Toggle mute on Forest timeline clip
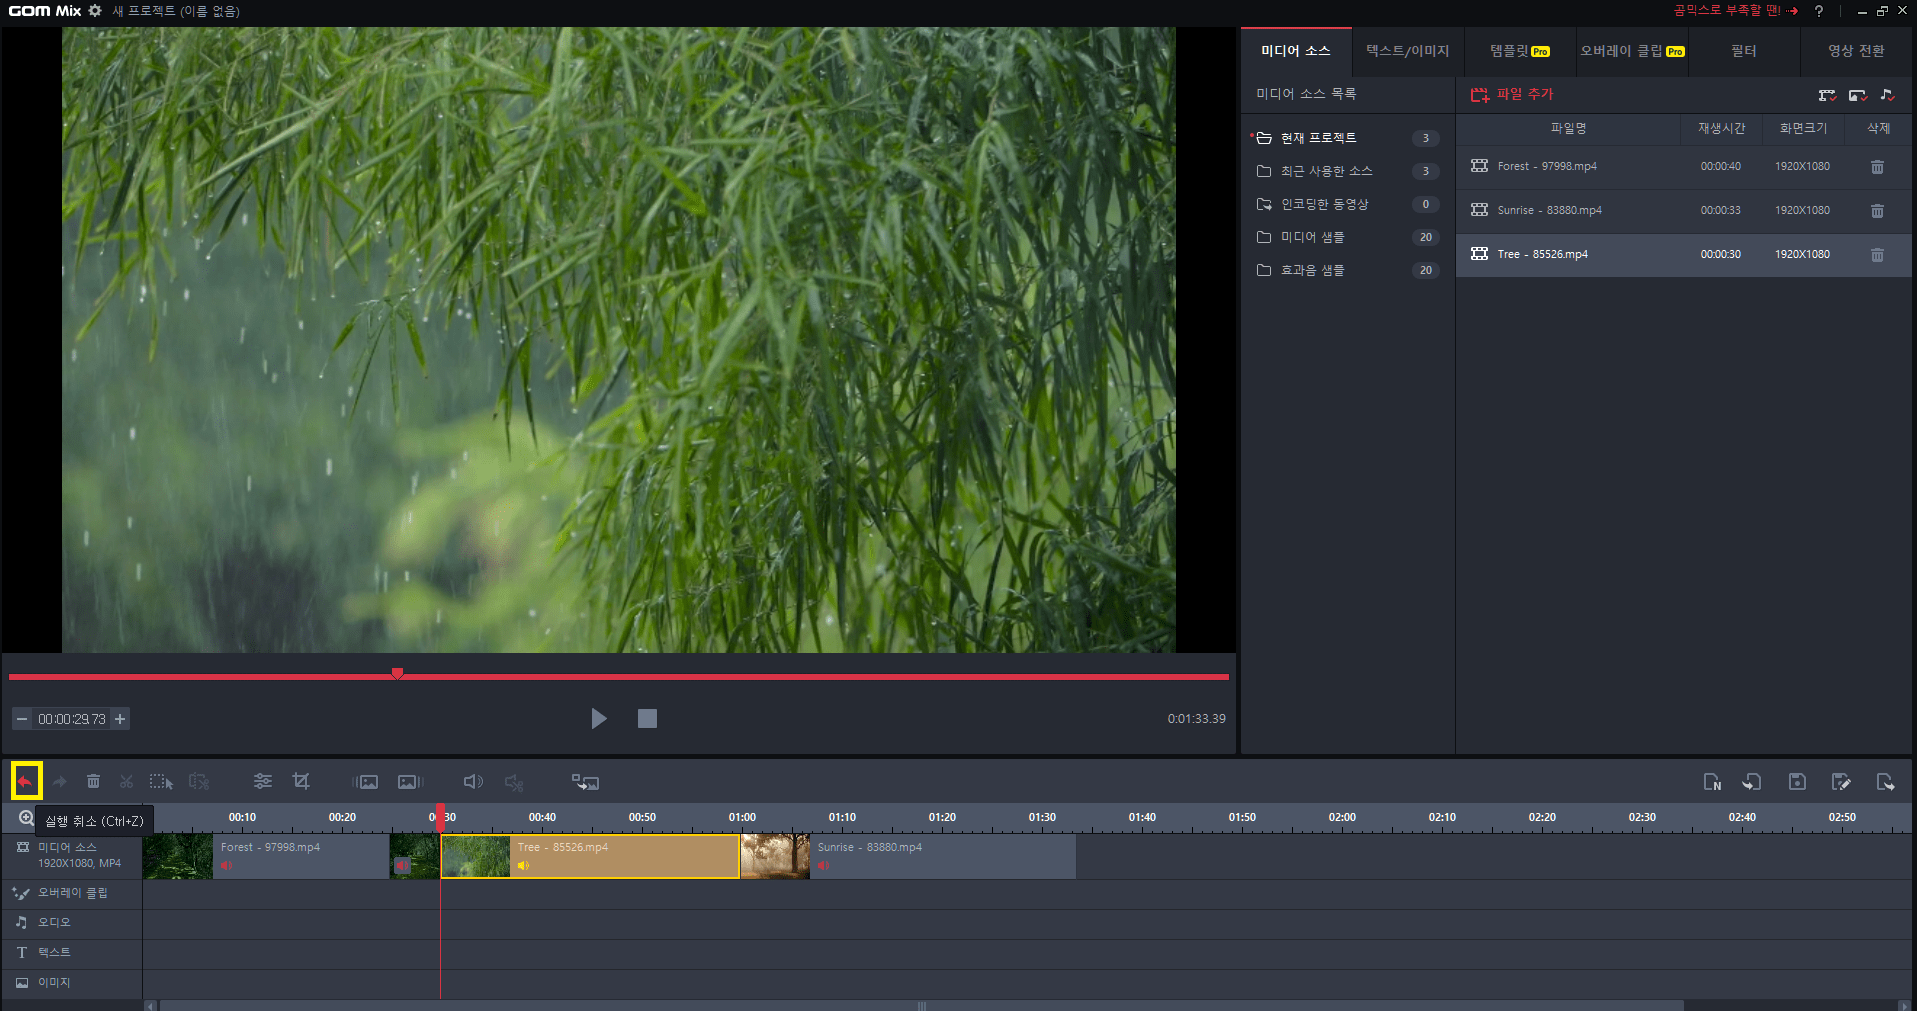Viewport: 1917px width, 1011px height. click(x=226, y=866)
